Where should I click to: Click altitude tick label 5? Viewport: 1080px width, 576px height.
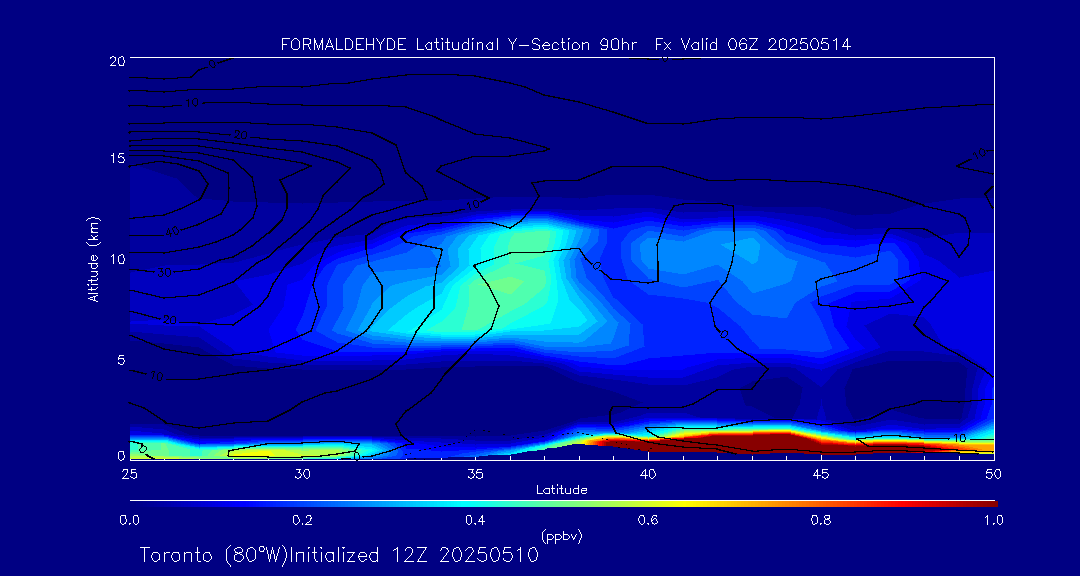pyautogui.click(x=120, y=360)
